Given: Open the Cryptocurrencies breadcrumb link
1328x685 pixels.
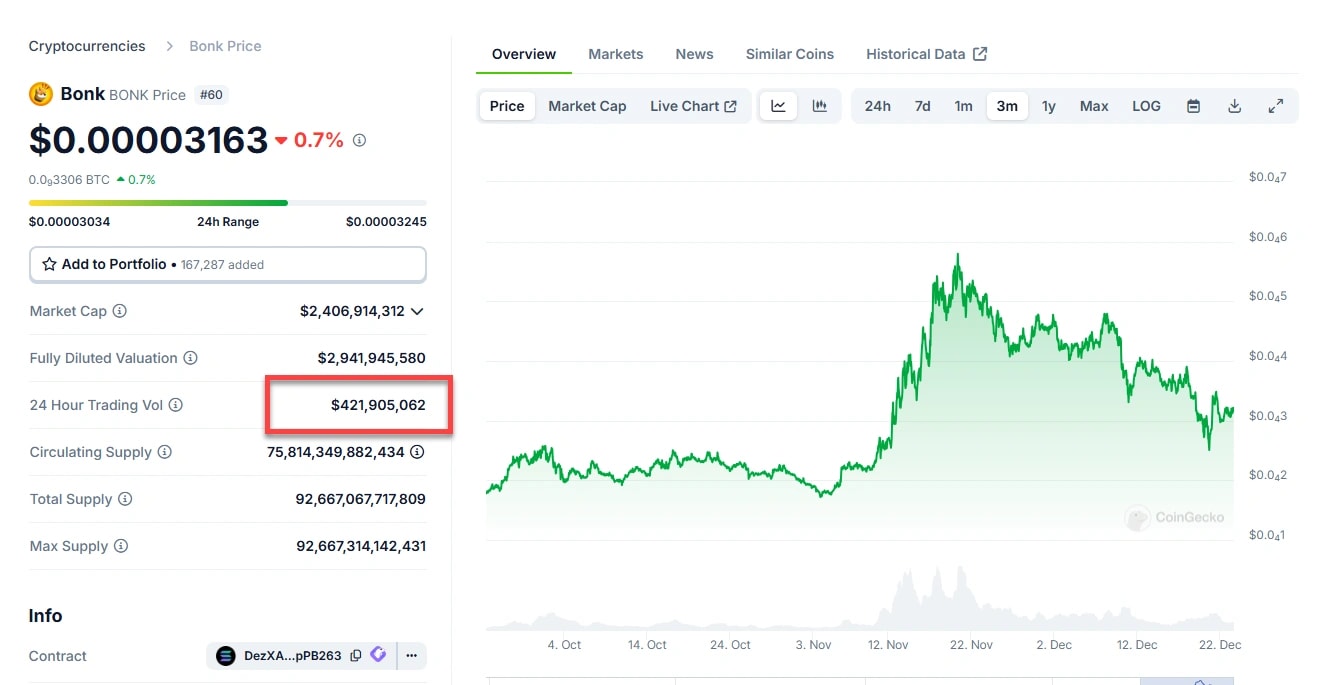Looking at the screenshot, I should point(87,46).
